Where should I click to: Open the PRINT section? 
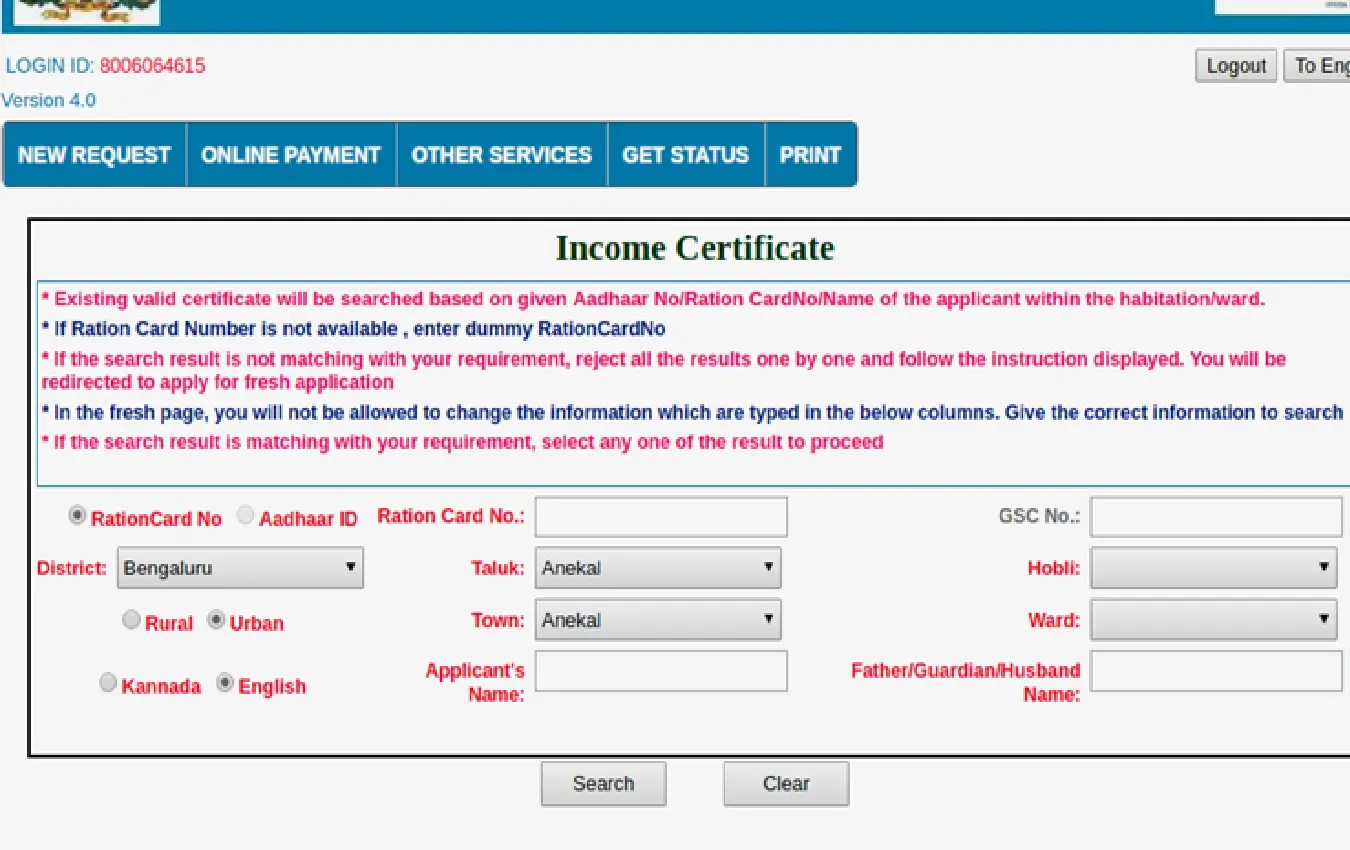click(x=811, y=154)
